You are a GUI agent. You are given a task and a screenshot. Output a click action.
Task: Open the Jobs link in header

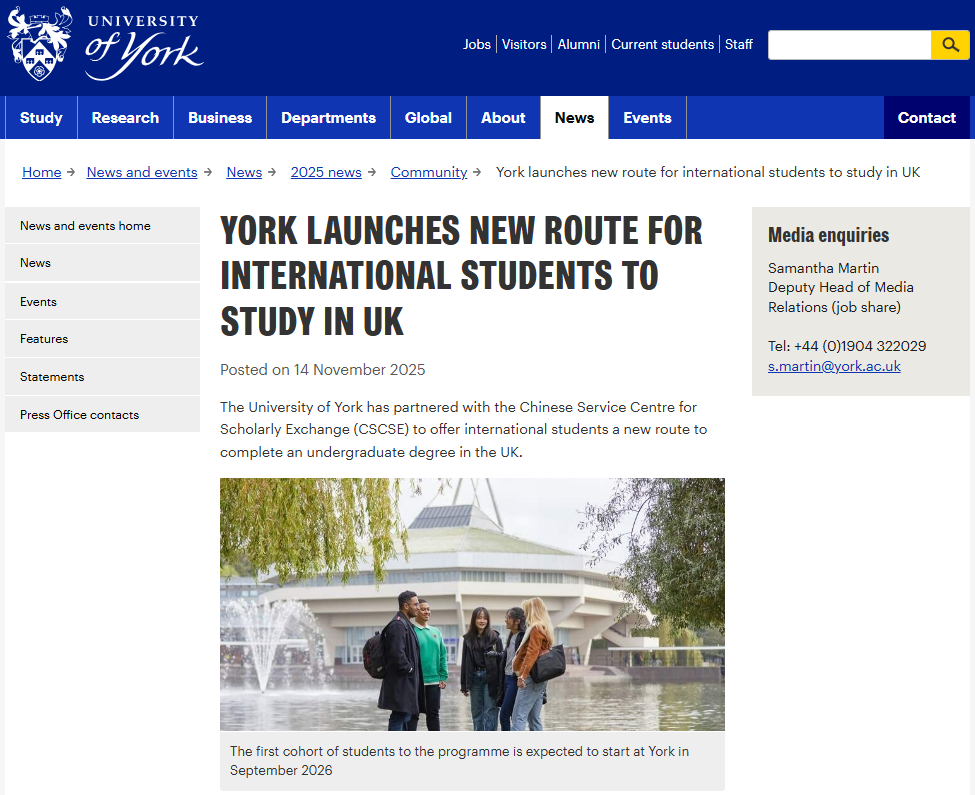[x=477, y=44]
